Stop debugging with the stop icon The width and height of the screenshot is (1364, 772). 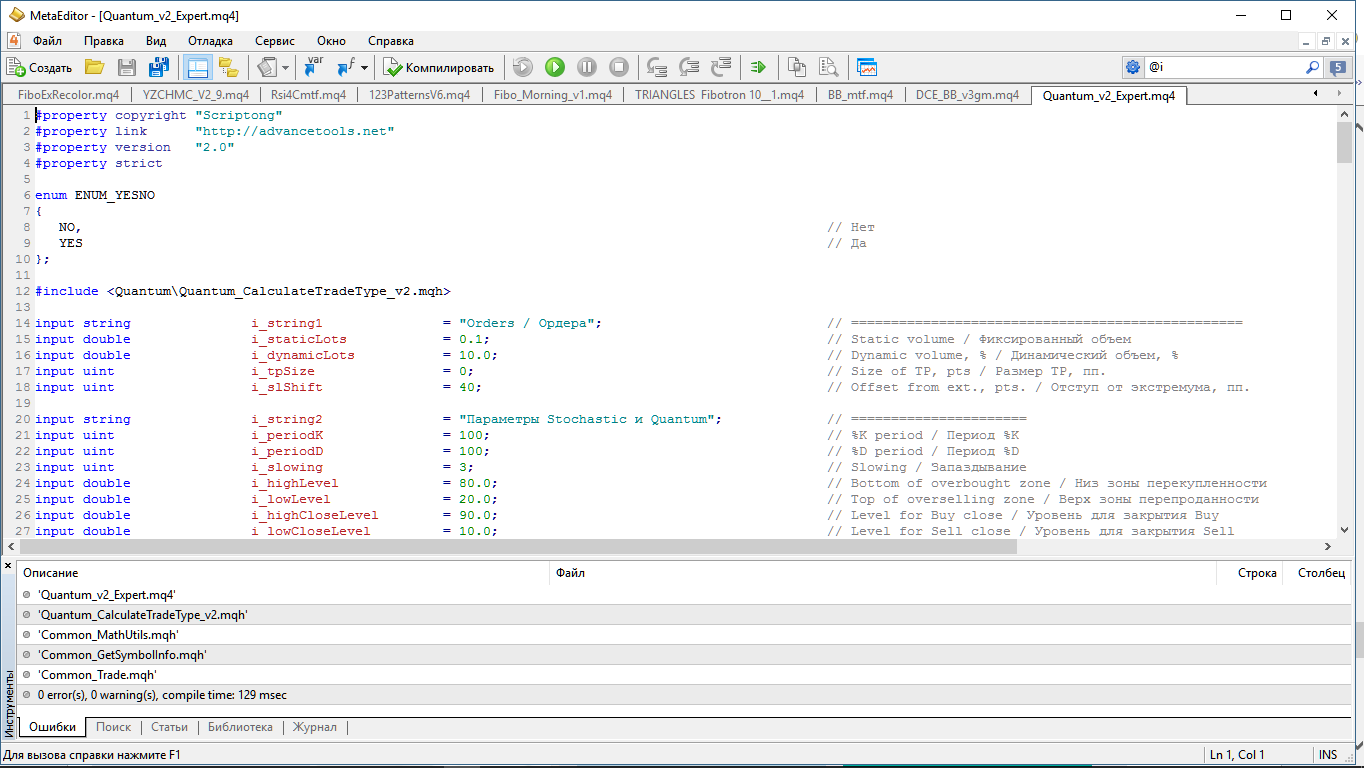tap(619, 67)
